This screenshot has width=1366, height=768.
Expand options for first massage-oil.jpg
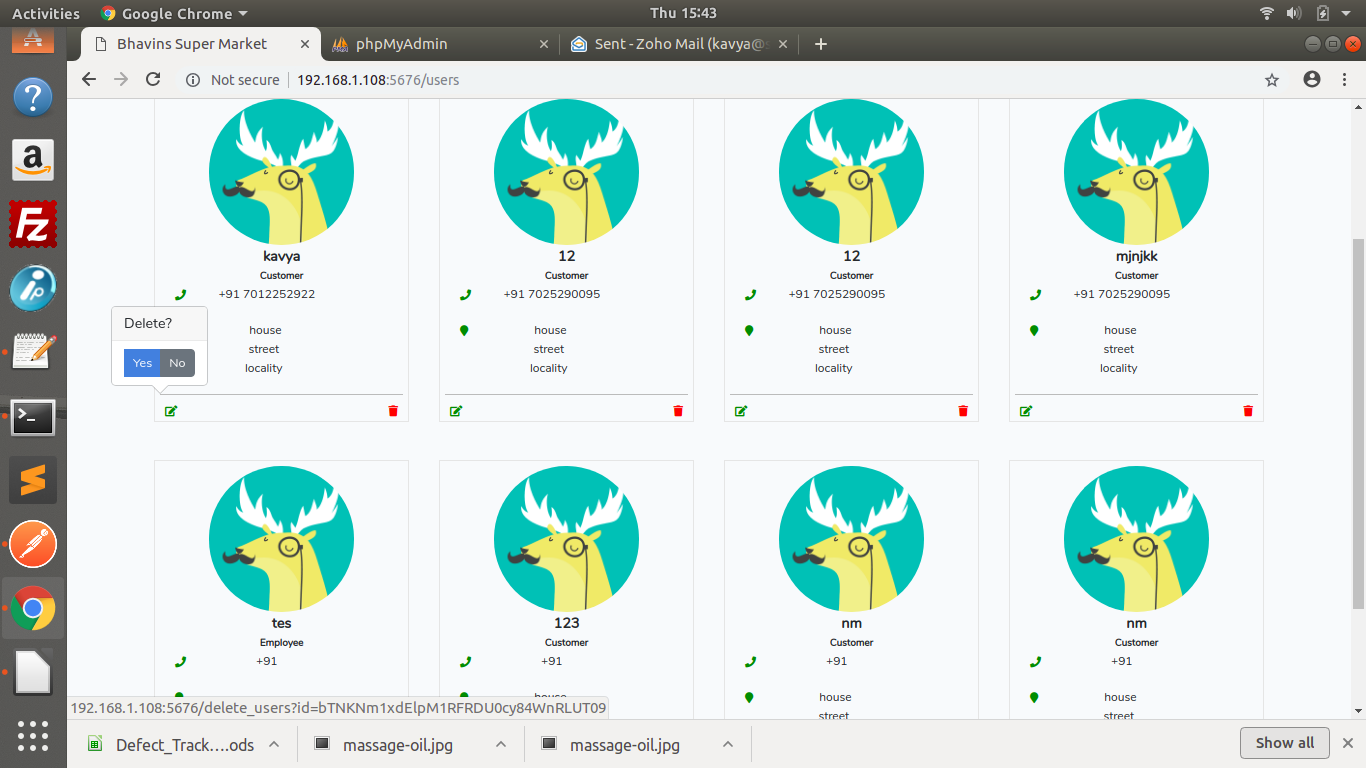(x=501, y=744)
